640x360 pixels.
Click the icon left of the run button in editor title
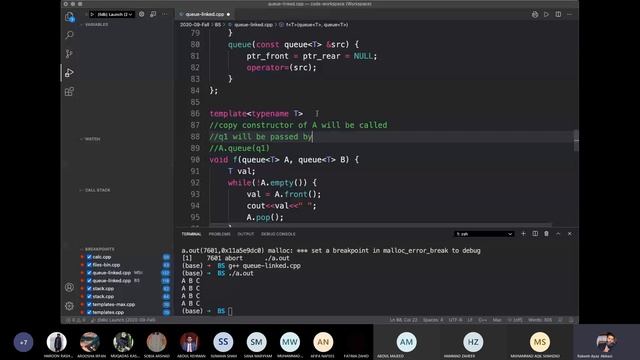[535, 14]
